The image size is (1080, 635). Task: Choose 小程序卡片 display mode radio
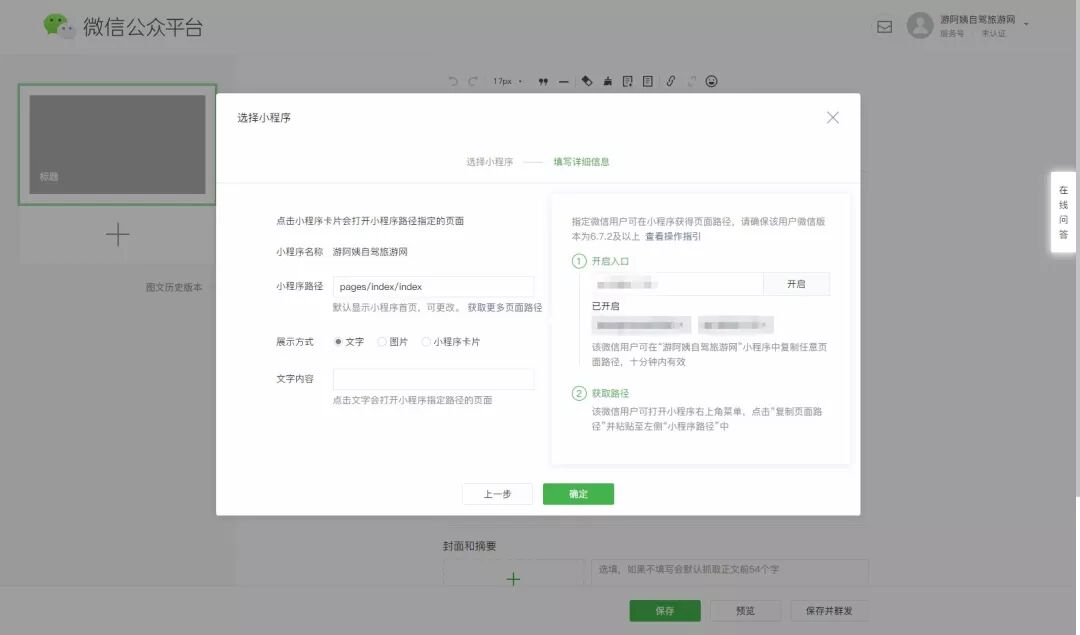pyautogui.click(x=426, y=342)
